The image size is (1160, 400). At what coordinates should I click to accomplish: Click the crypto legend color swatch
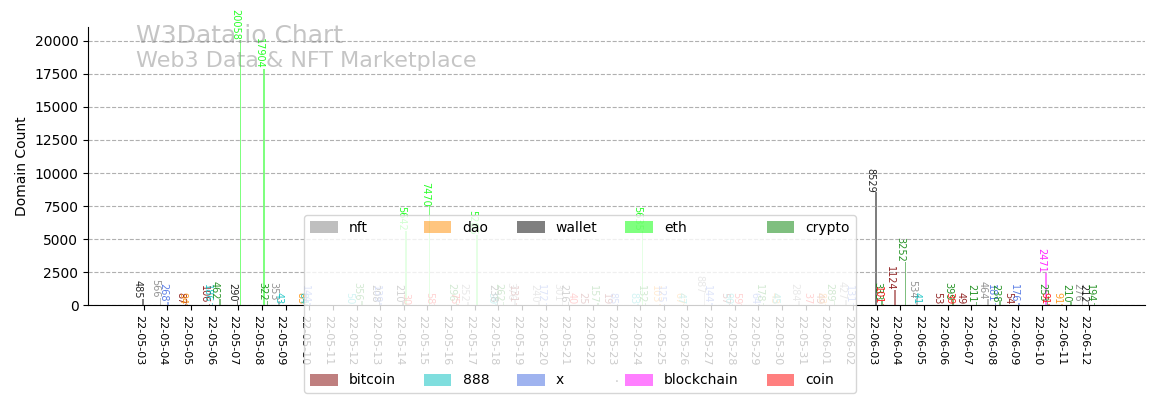point(781,227)
